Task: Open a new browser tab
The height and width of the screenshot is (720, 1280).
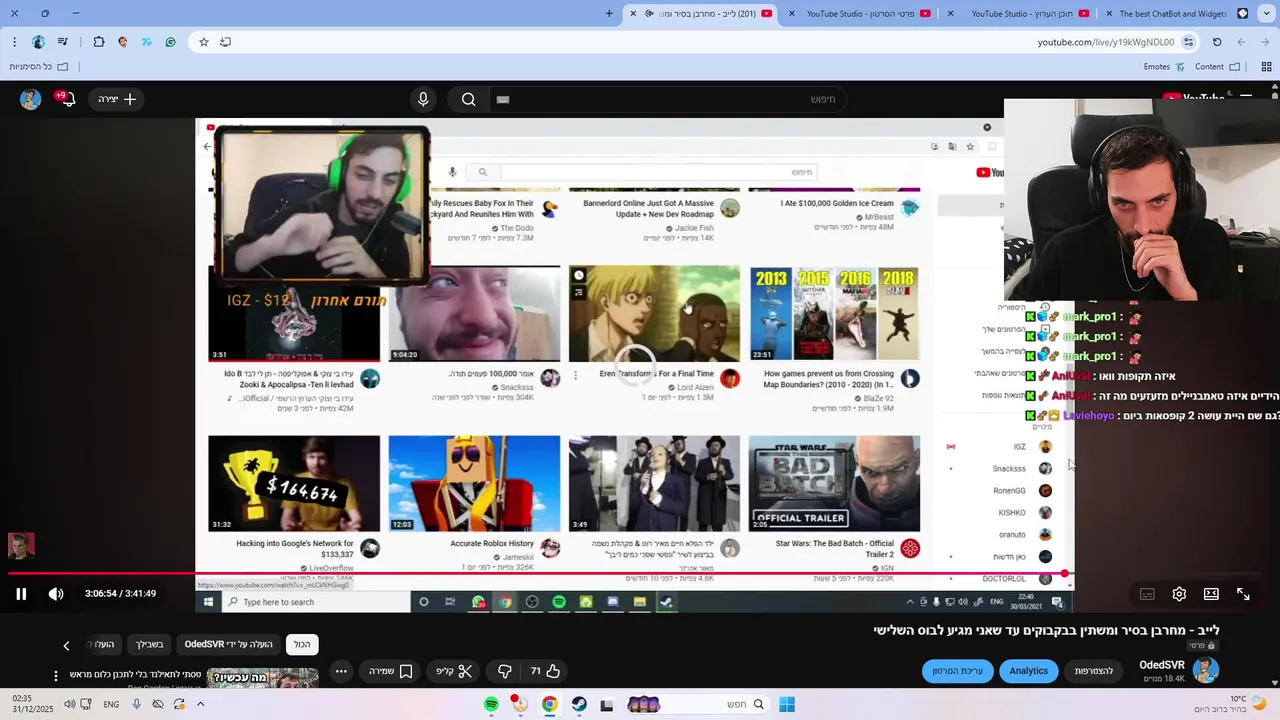Action: coord(609,14)
